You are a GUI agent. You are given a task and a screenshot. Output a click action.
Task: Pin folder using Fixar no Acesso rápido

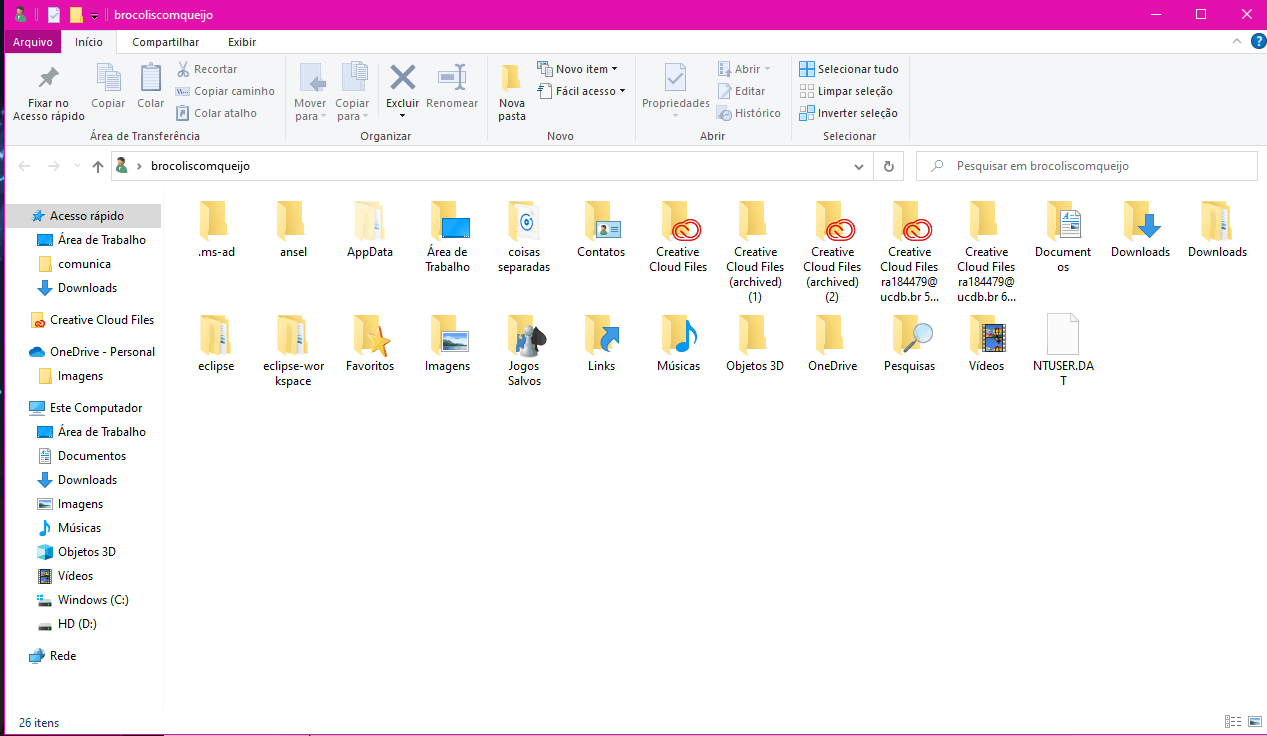point(48,92)
